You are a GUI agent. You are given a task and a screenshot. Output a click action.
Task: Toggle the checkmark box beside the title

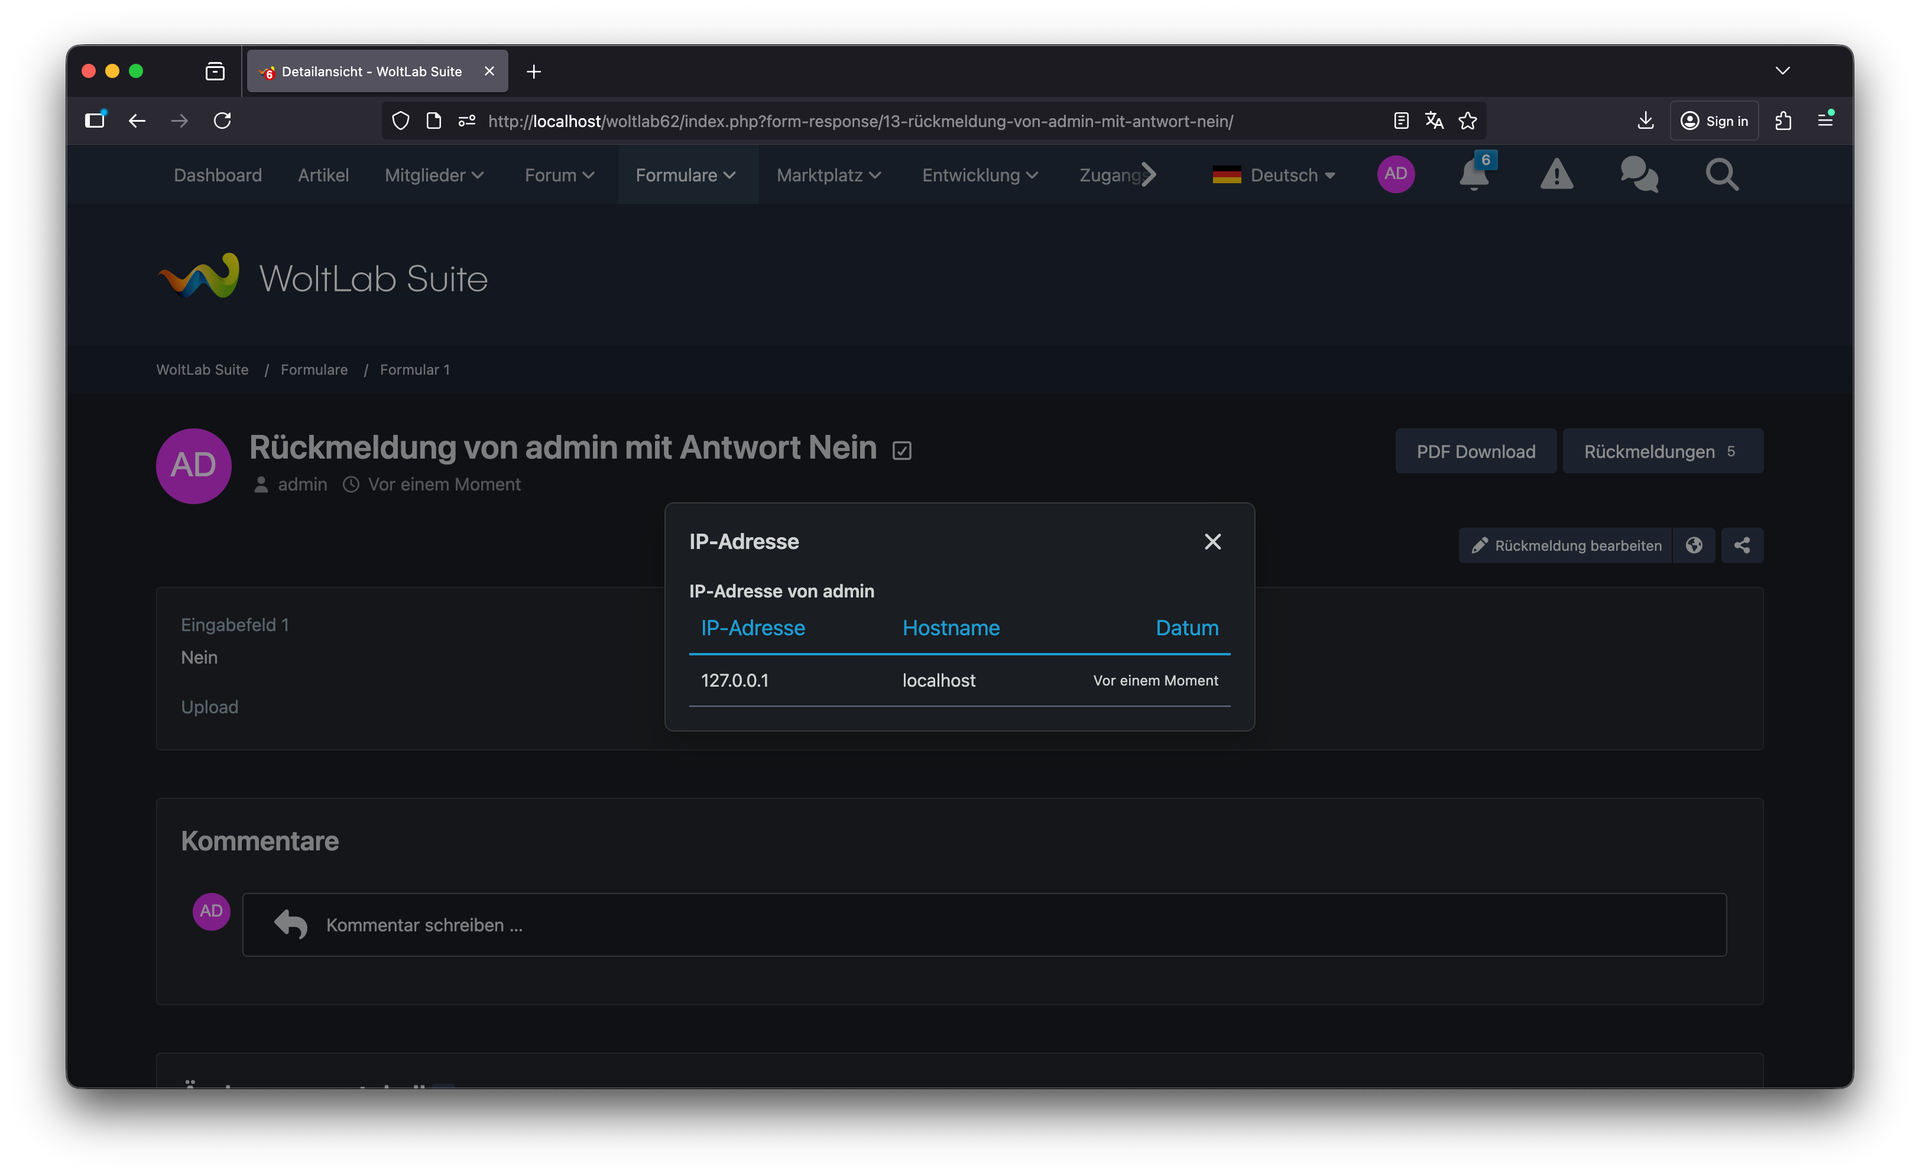902,451
